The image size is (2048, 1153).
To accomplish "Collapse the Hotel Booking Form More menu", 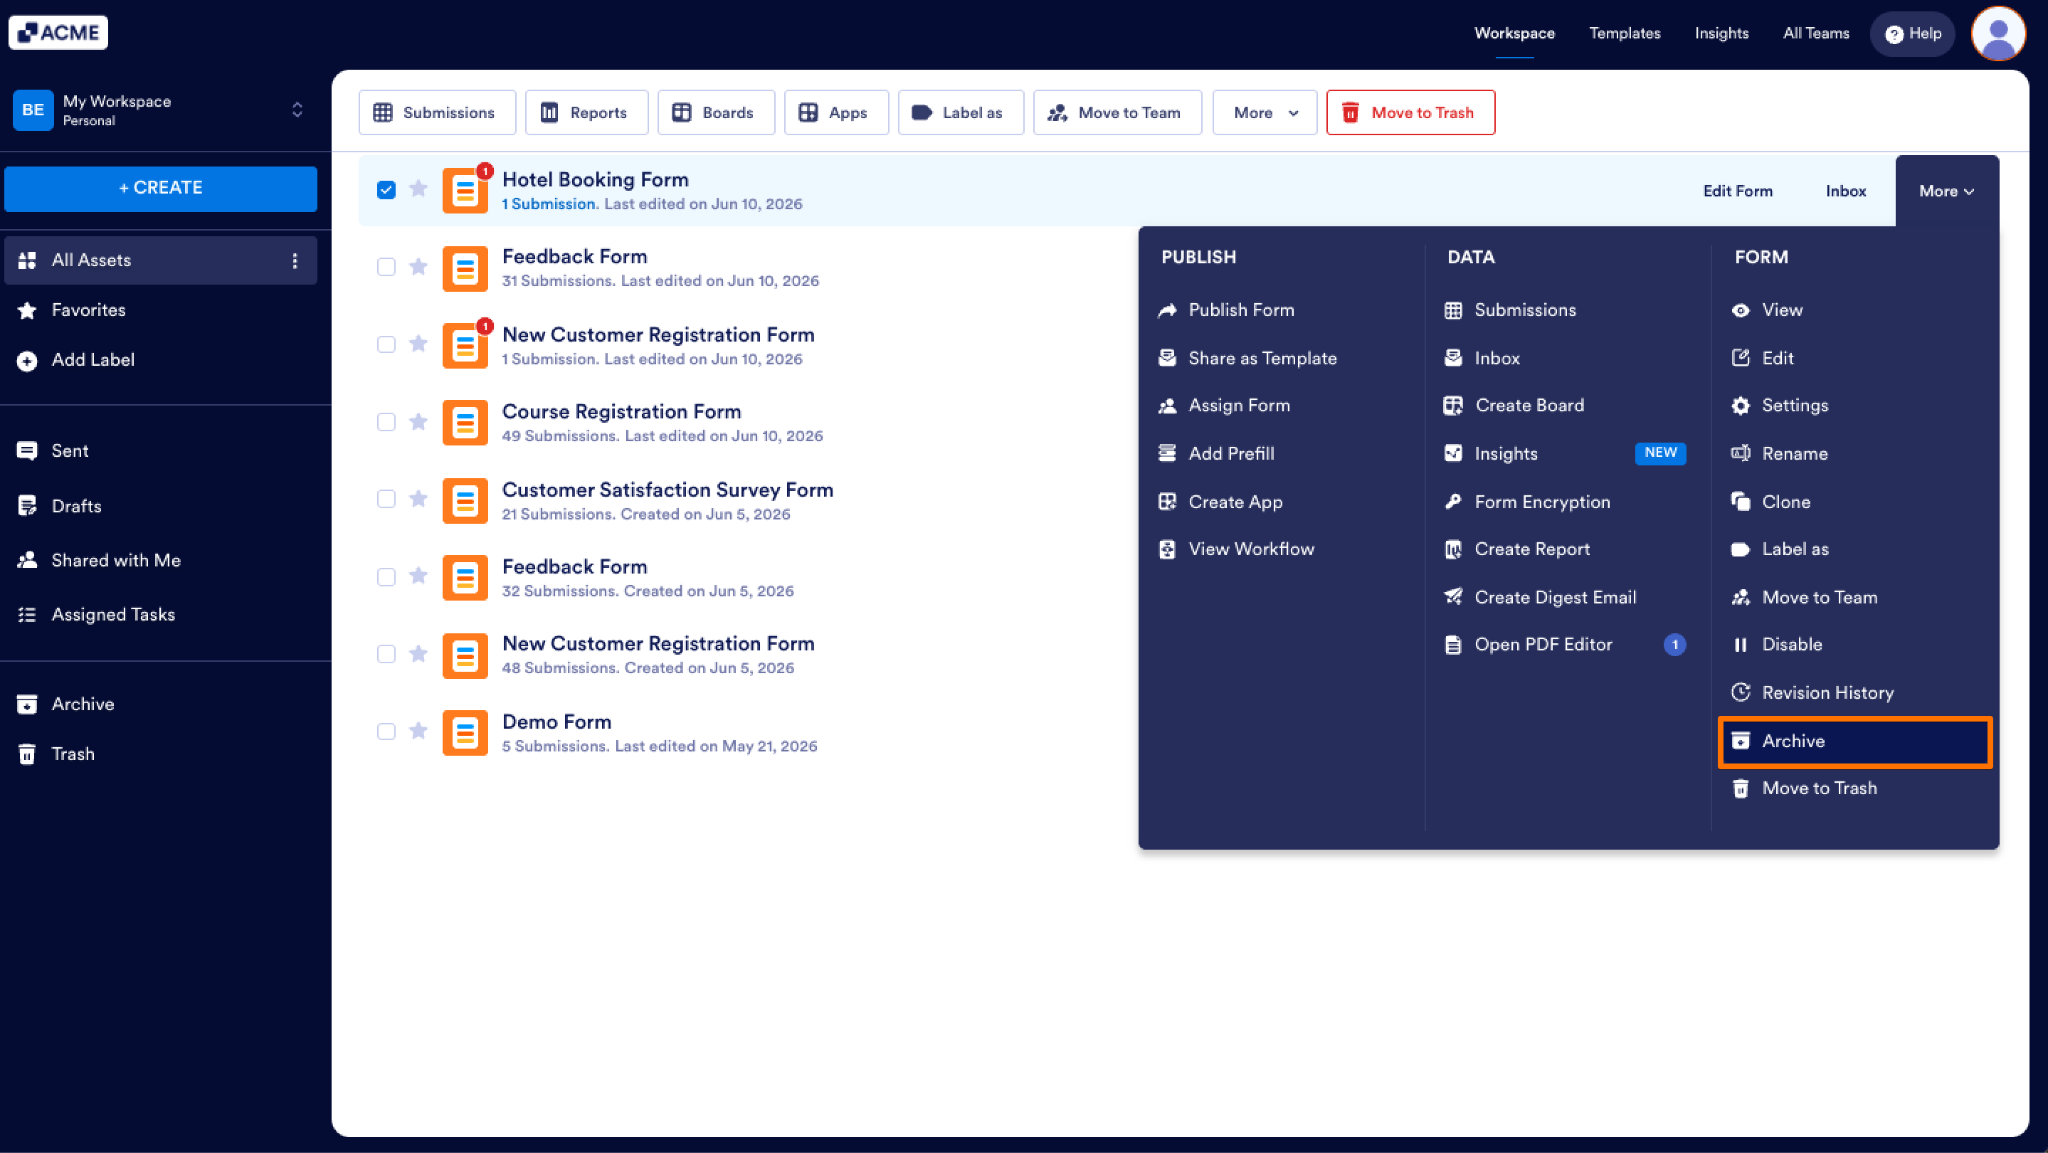I will (1946, 191).
